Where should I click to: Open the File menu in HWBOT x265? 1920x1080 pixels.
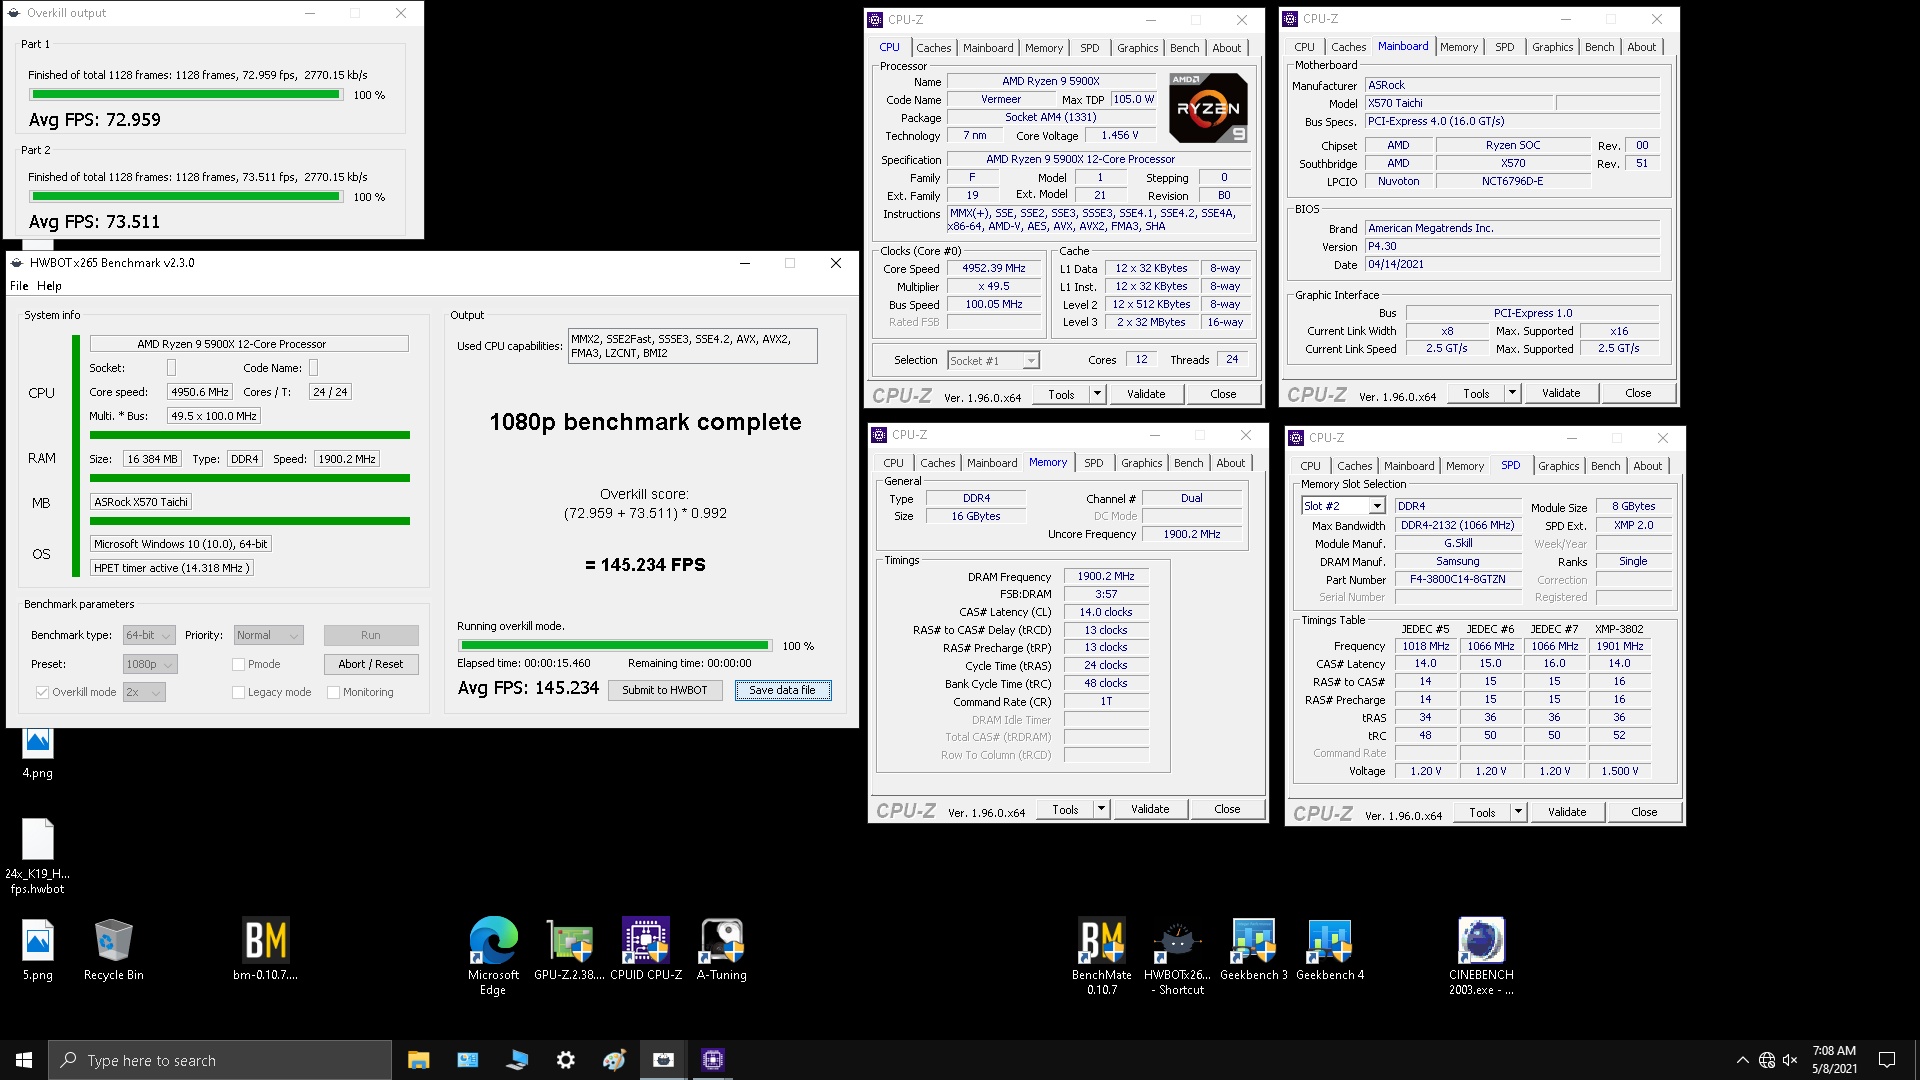pos(19,286)
